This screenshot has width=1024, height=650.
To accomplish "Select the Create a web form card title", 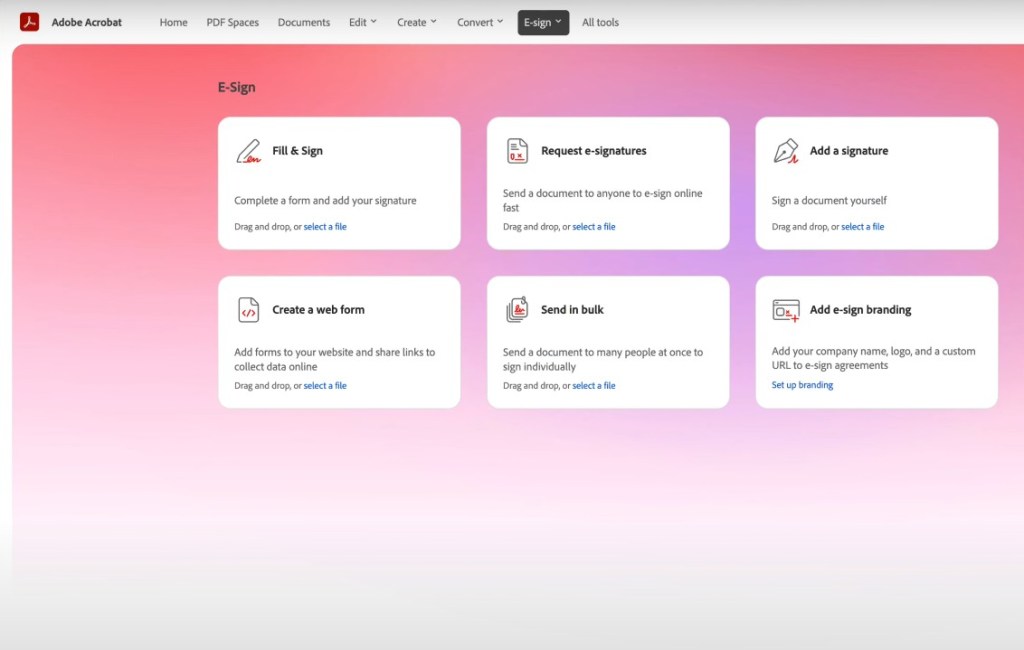I will coord(318,310).
